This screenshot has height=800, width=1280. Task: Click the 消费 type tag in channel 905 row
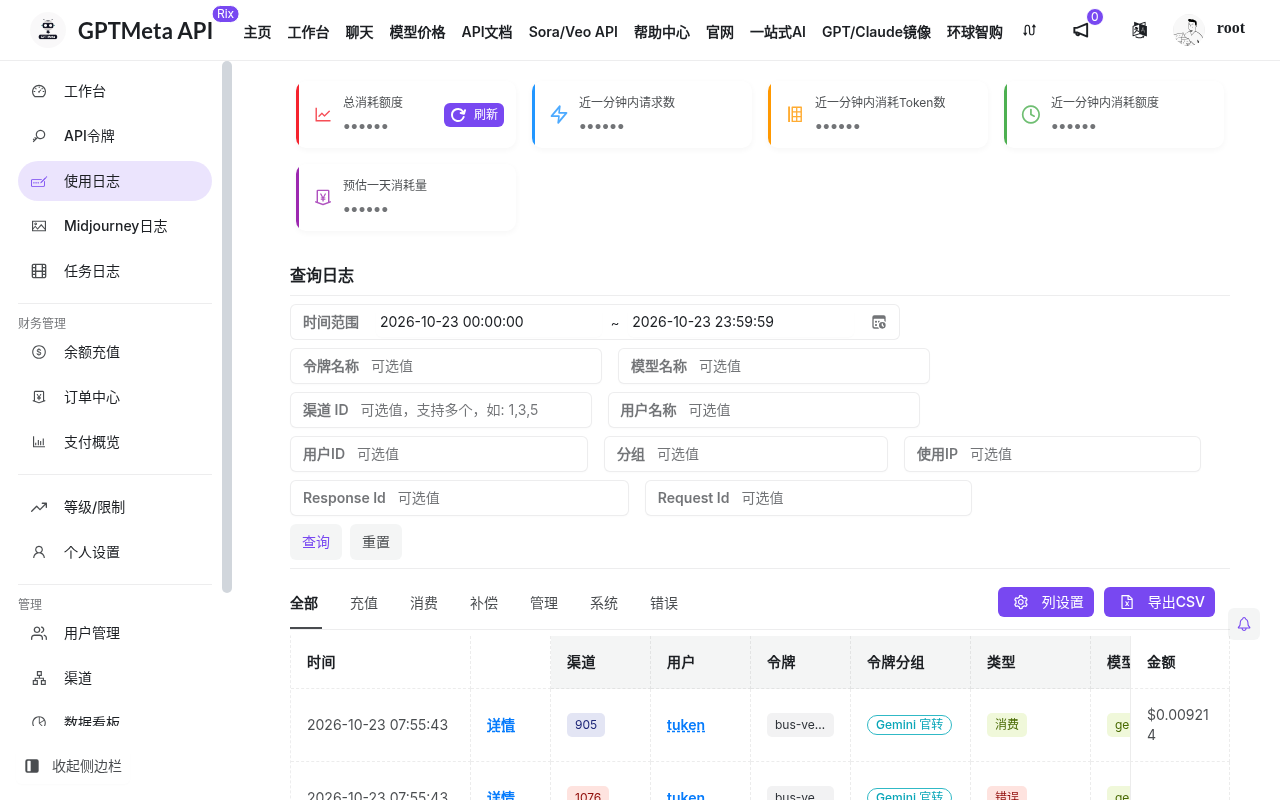1007,725
